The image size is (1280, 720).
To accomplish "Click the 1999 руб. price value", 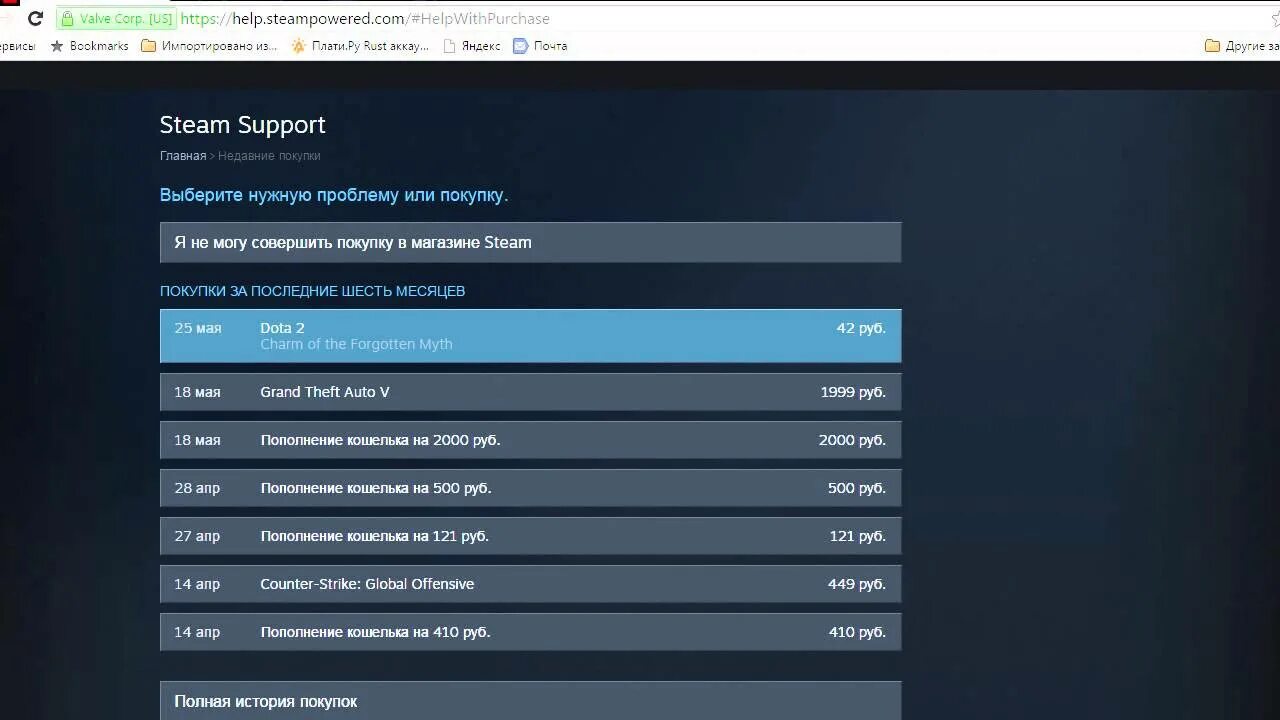I will (x=853, y=392).
